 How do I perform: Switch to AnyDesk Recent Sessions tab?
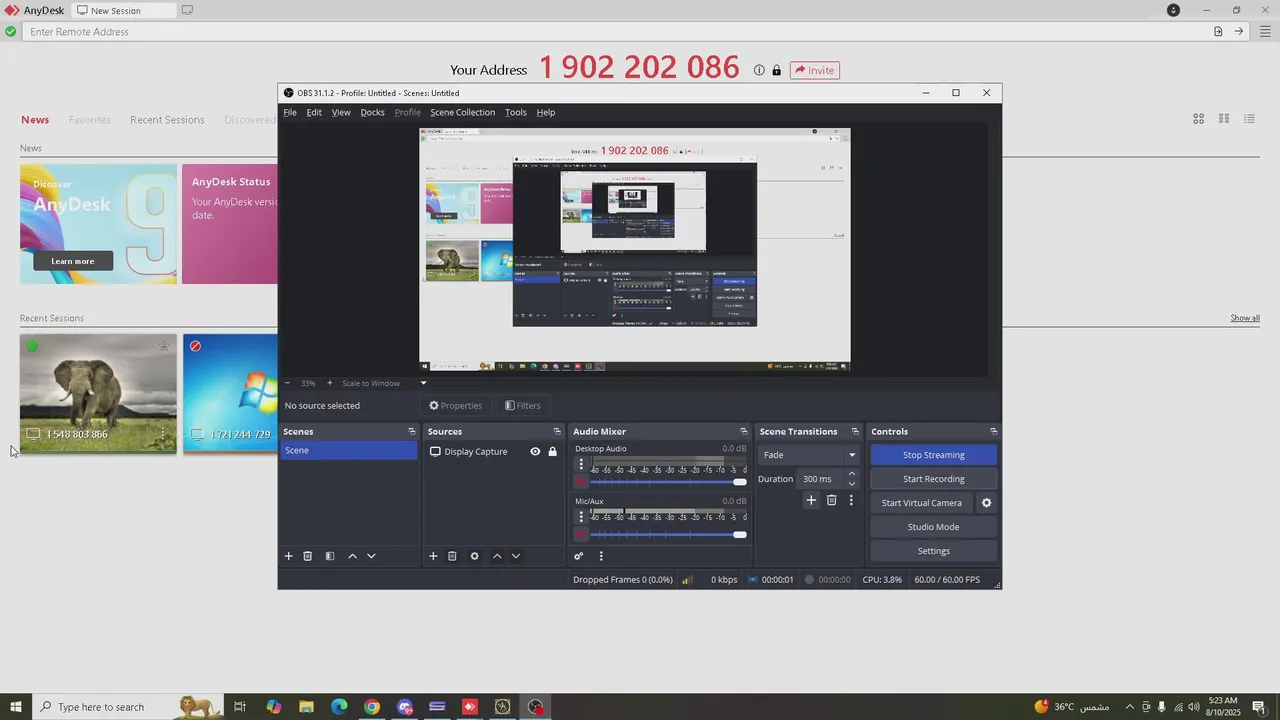[167, 120]
